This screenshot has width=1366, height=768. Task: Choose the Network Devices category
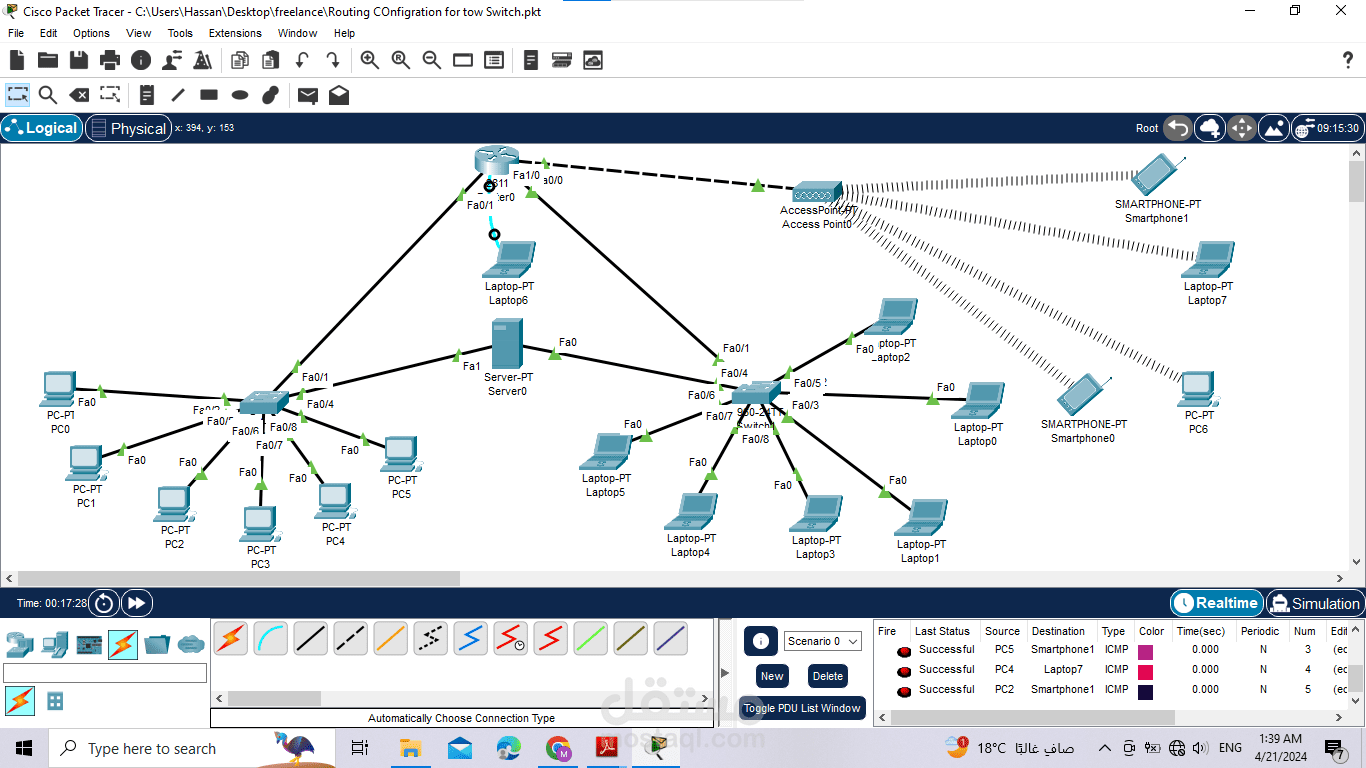coord(20,645)
